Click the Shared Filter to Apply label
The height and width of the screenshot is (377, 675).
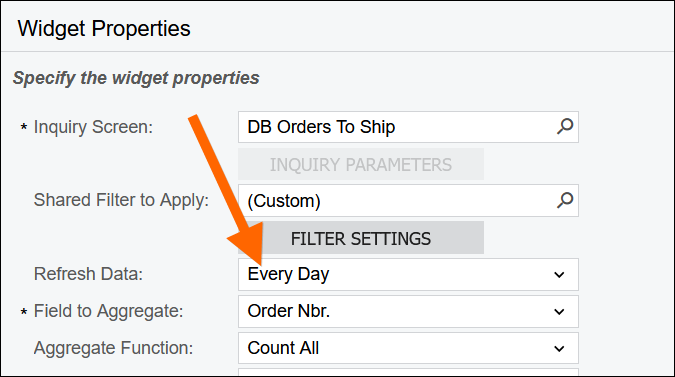coord(121,201)
